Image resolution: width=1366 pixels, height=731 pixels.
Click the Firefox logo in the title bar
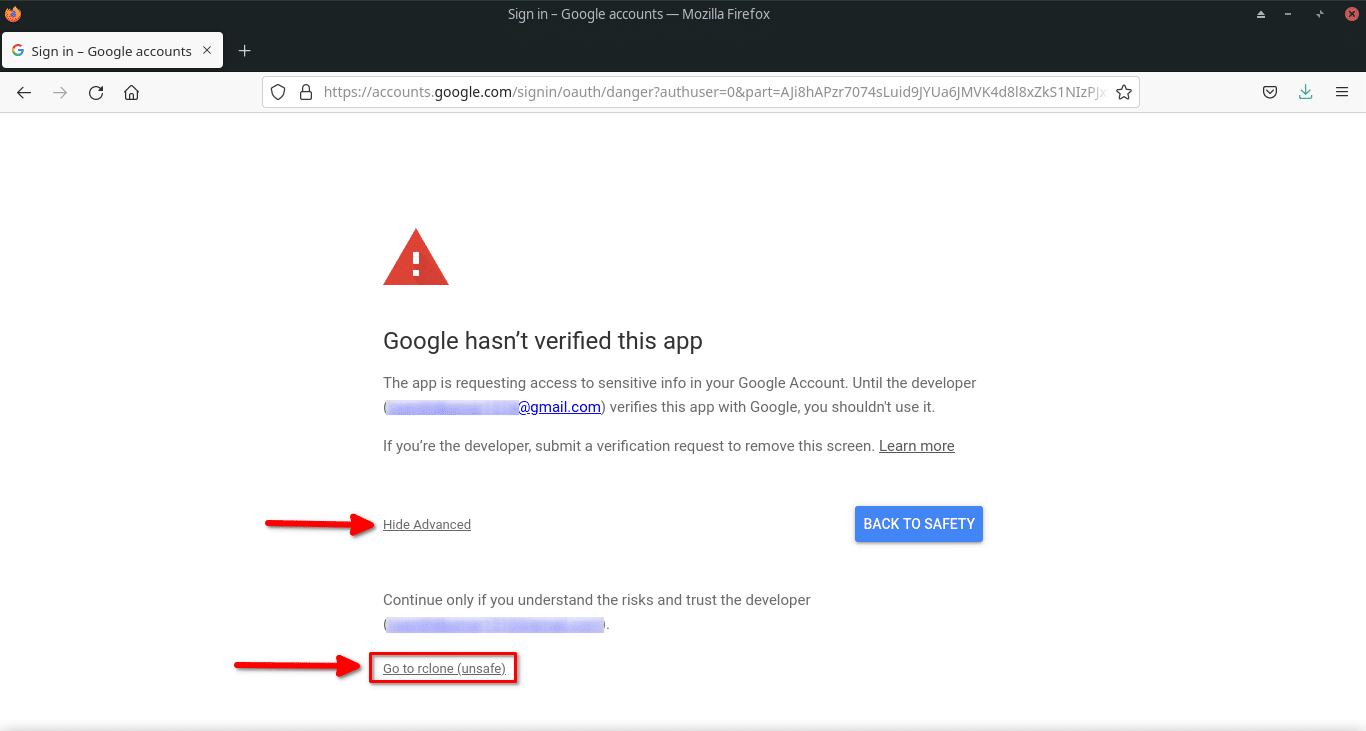pos(13,14)
